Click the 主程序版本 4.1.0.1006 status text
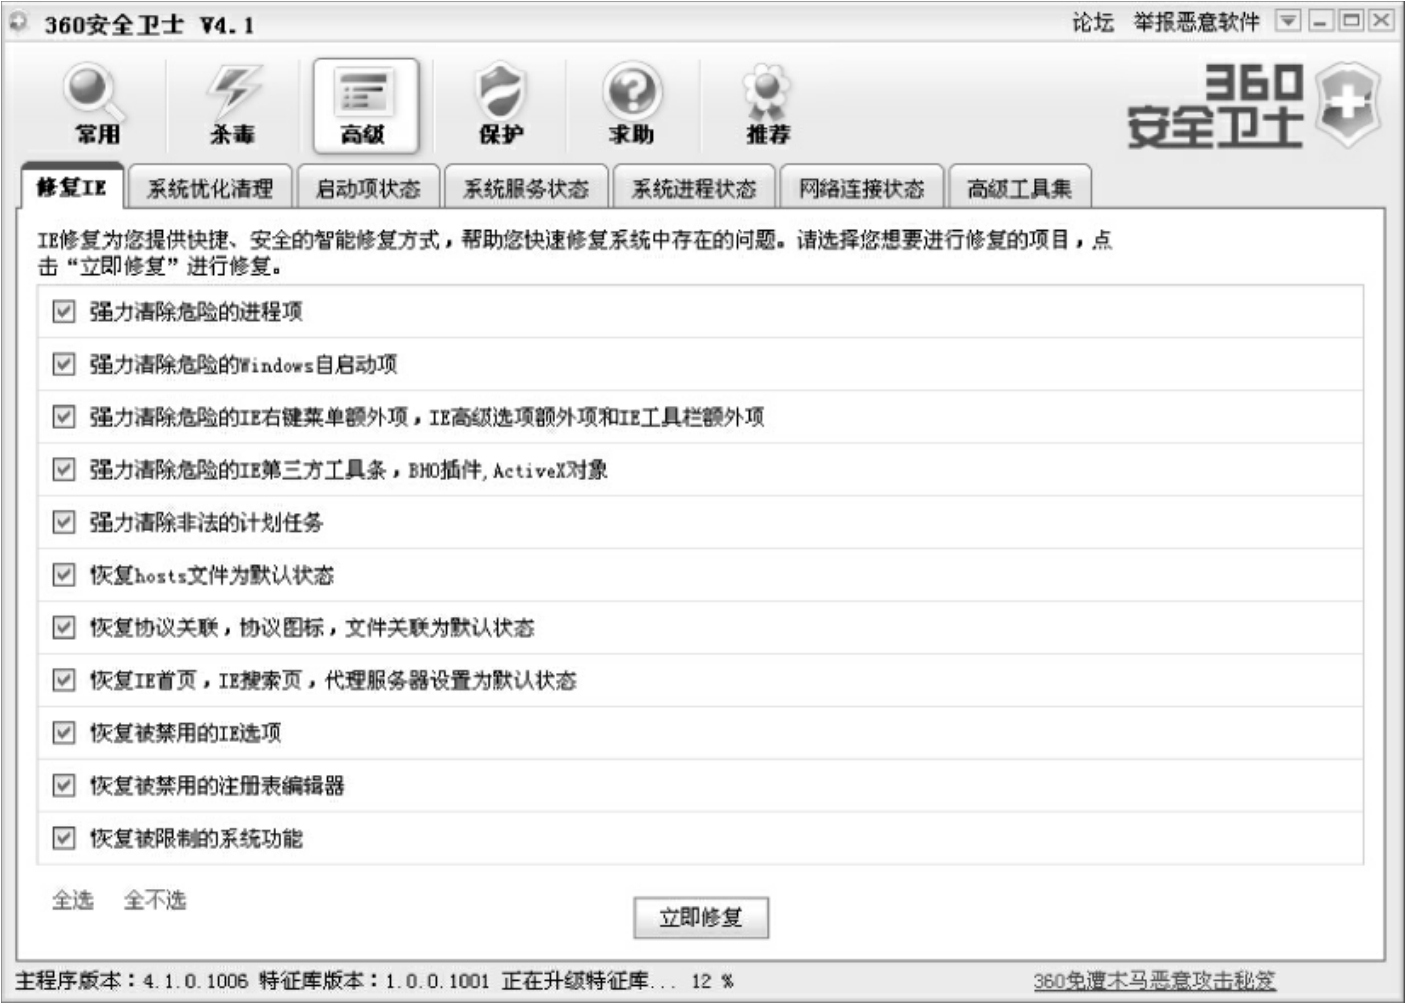The image size is (1405, 1003). (132, 980)
